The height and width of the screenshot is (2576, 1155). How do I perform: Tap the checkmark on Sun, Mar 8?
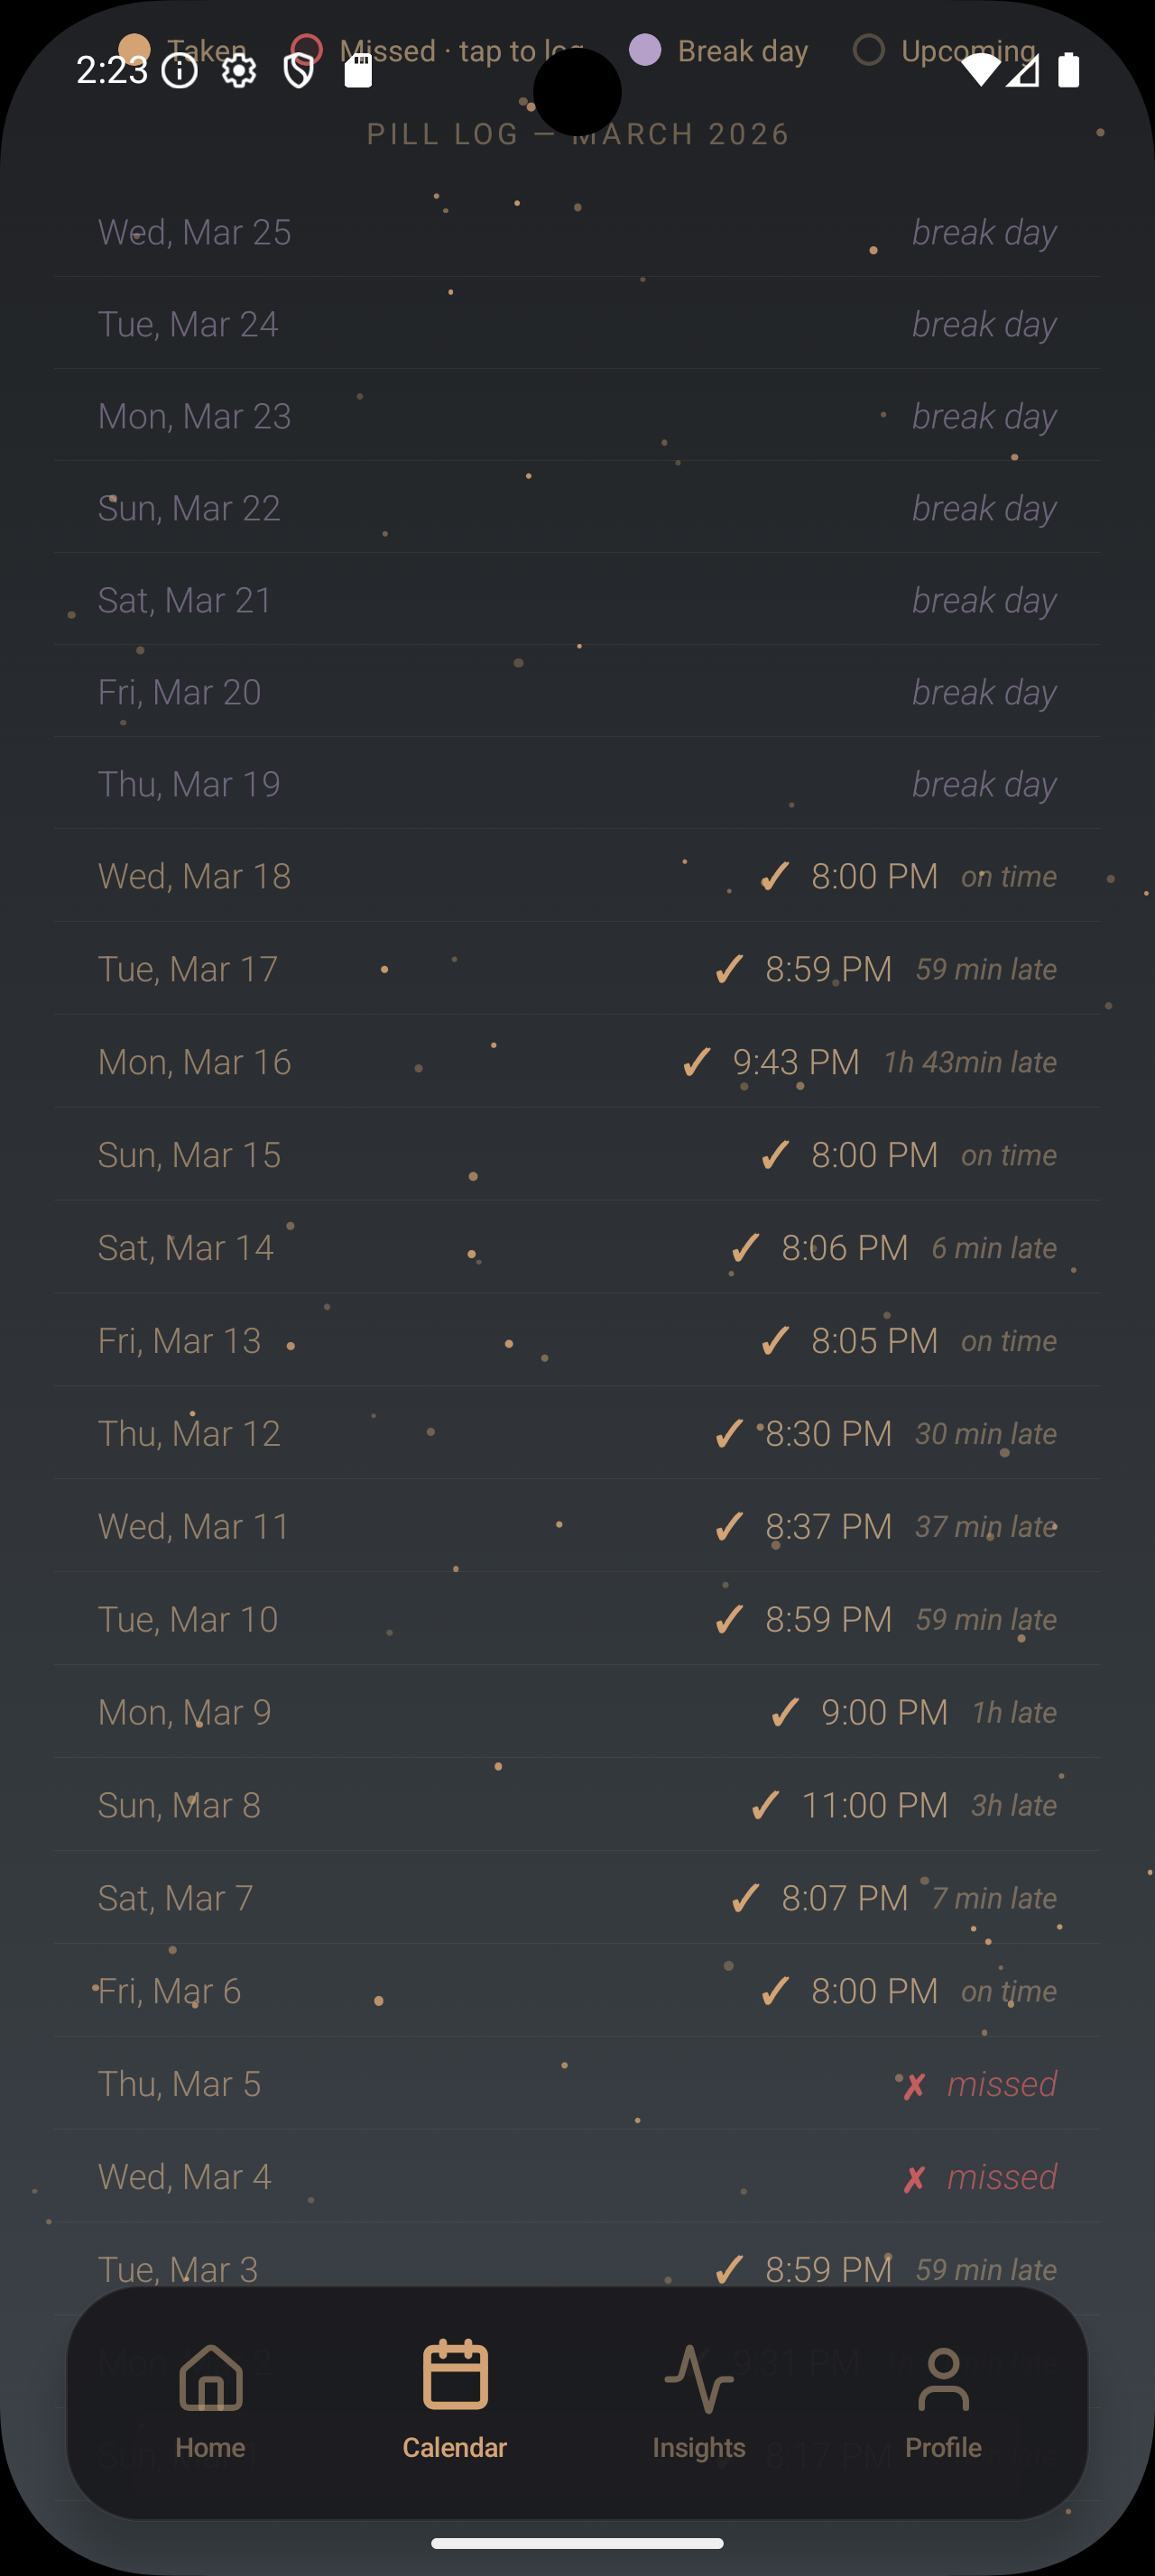[765, 1805]
